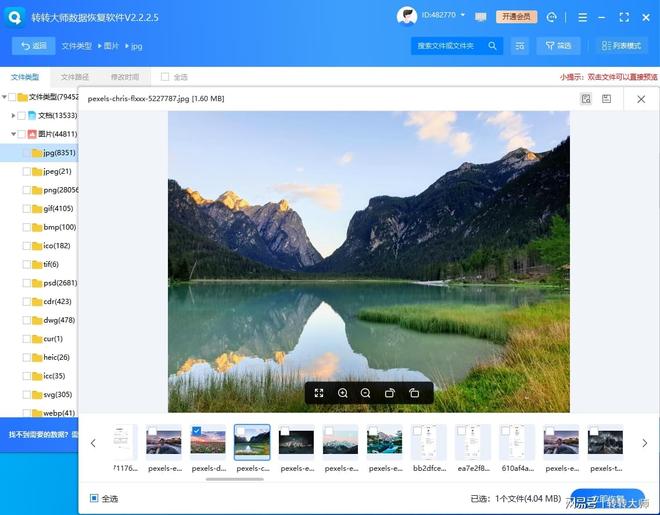Close the image preview panel
Image resolution: width=660 pixels, height=515 pixels.
pyautogui.click(x=641, y=99)
